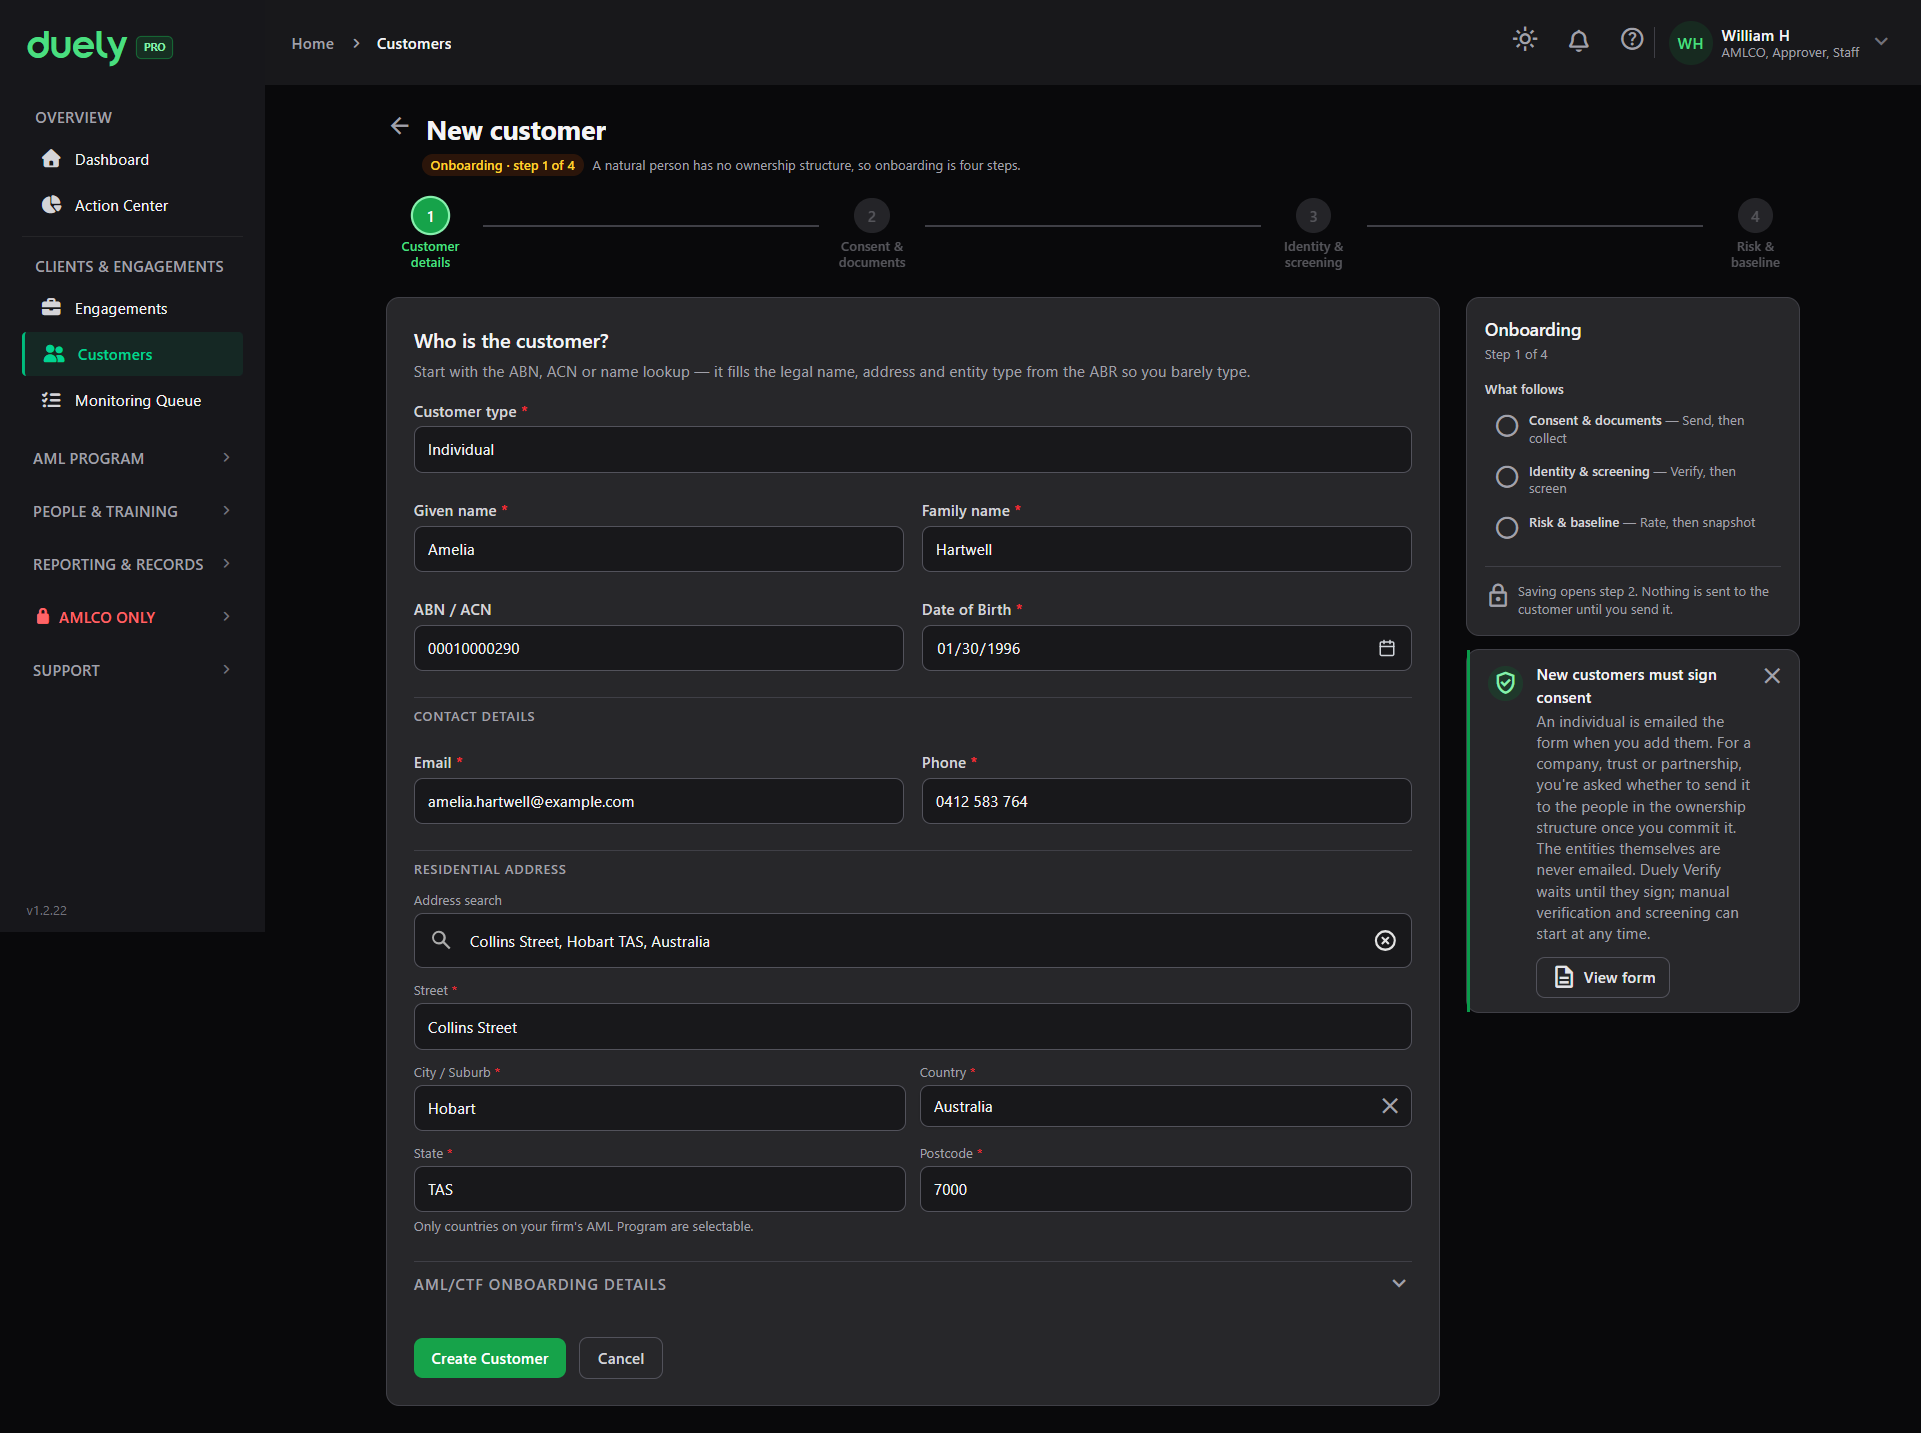Open the Country combo box

tap(1165, 1106)
